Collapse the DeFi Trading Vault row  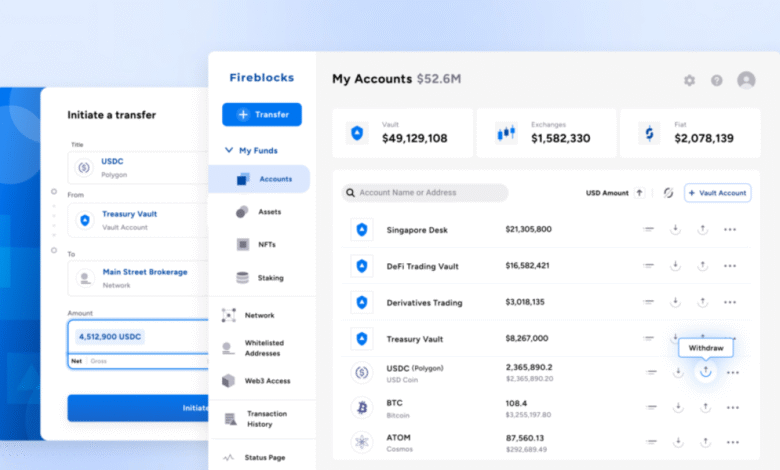point(648,266)
